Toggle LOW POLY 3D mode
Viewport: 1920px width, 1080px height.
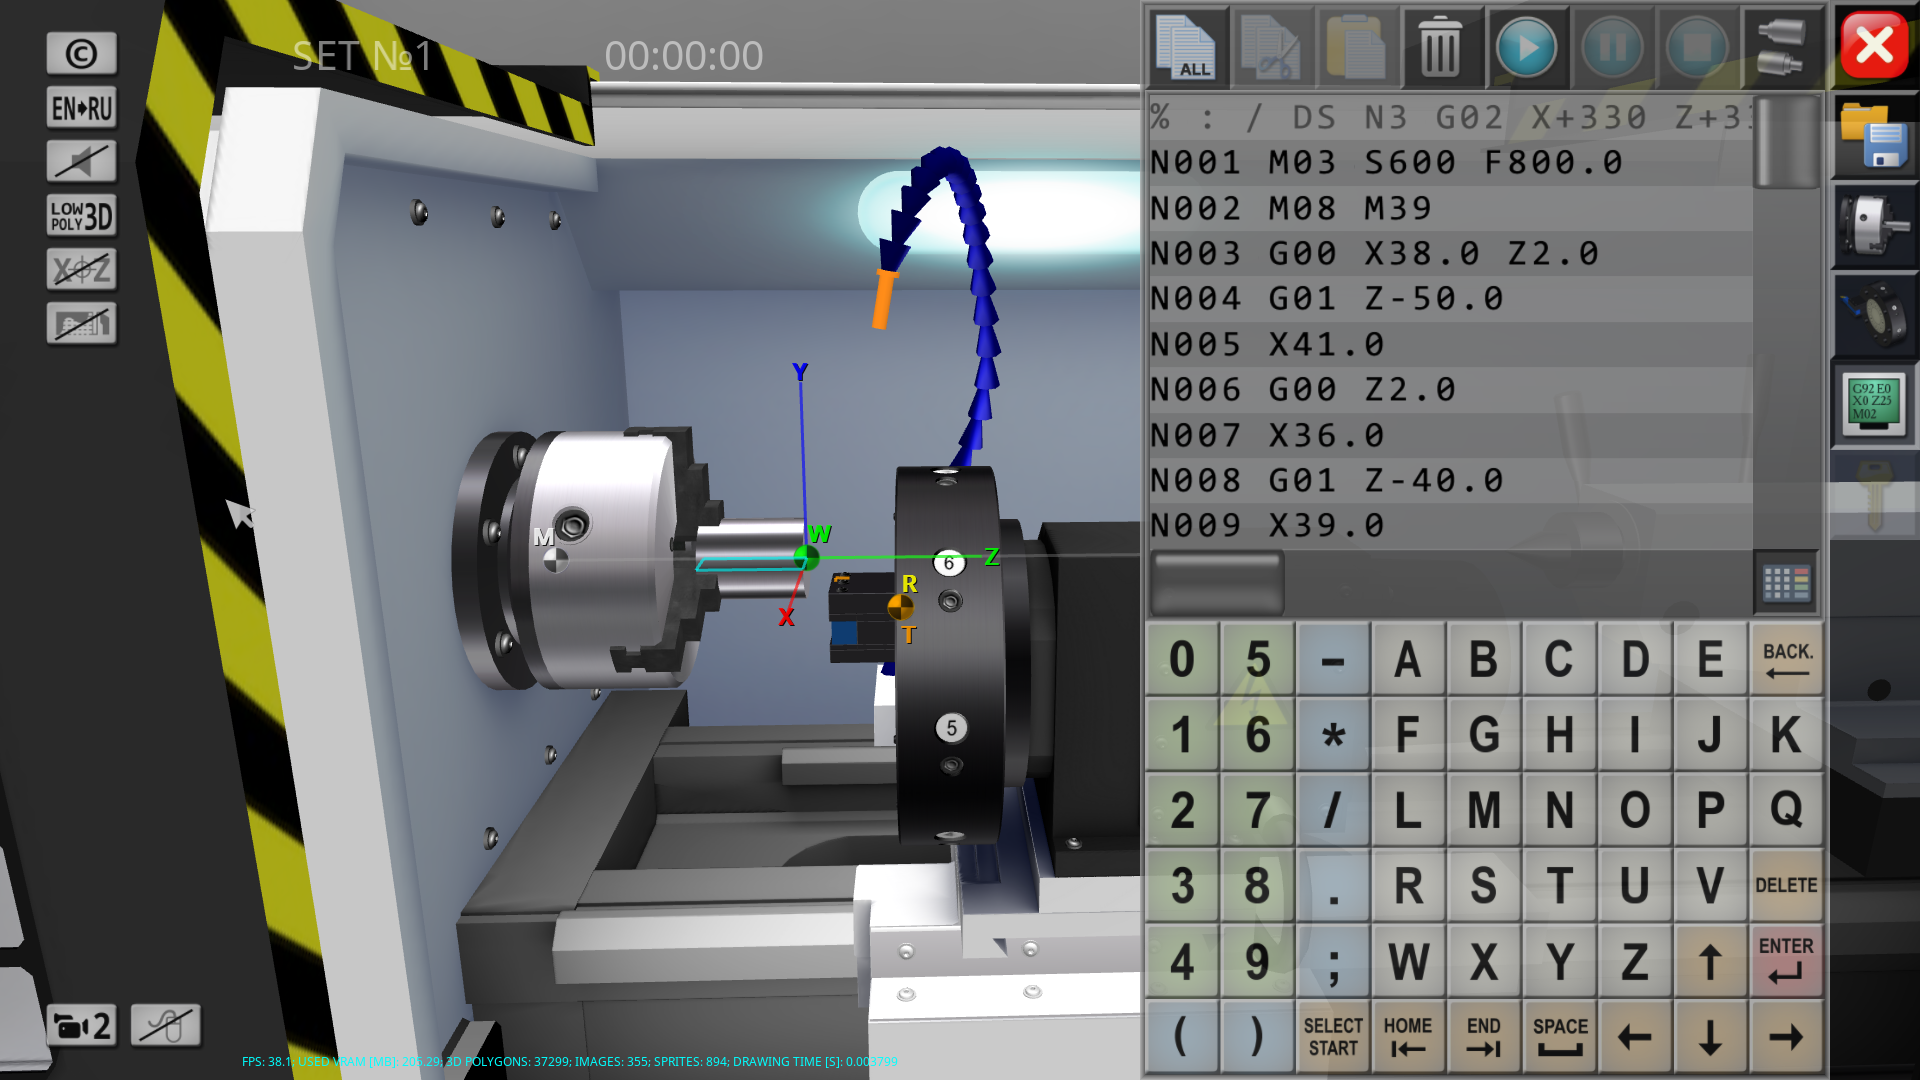pos(81,215)
